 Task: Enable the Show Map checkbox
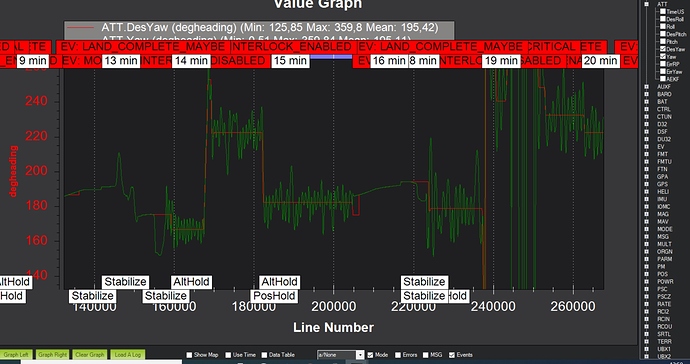click(189, 355)
